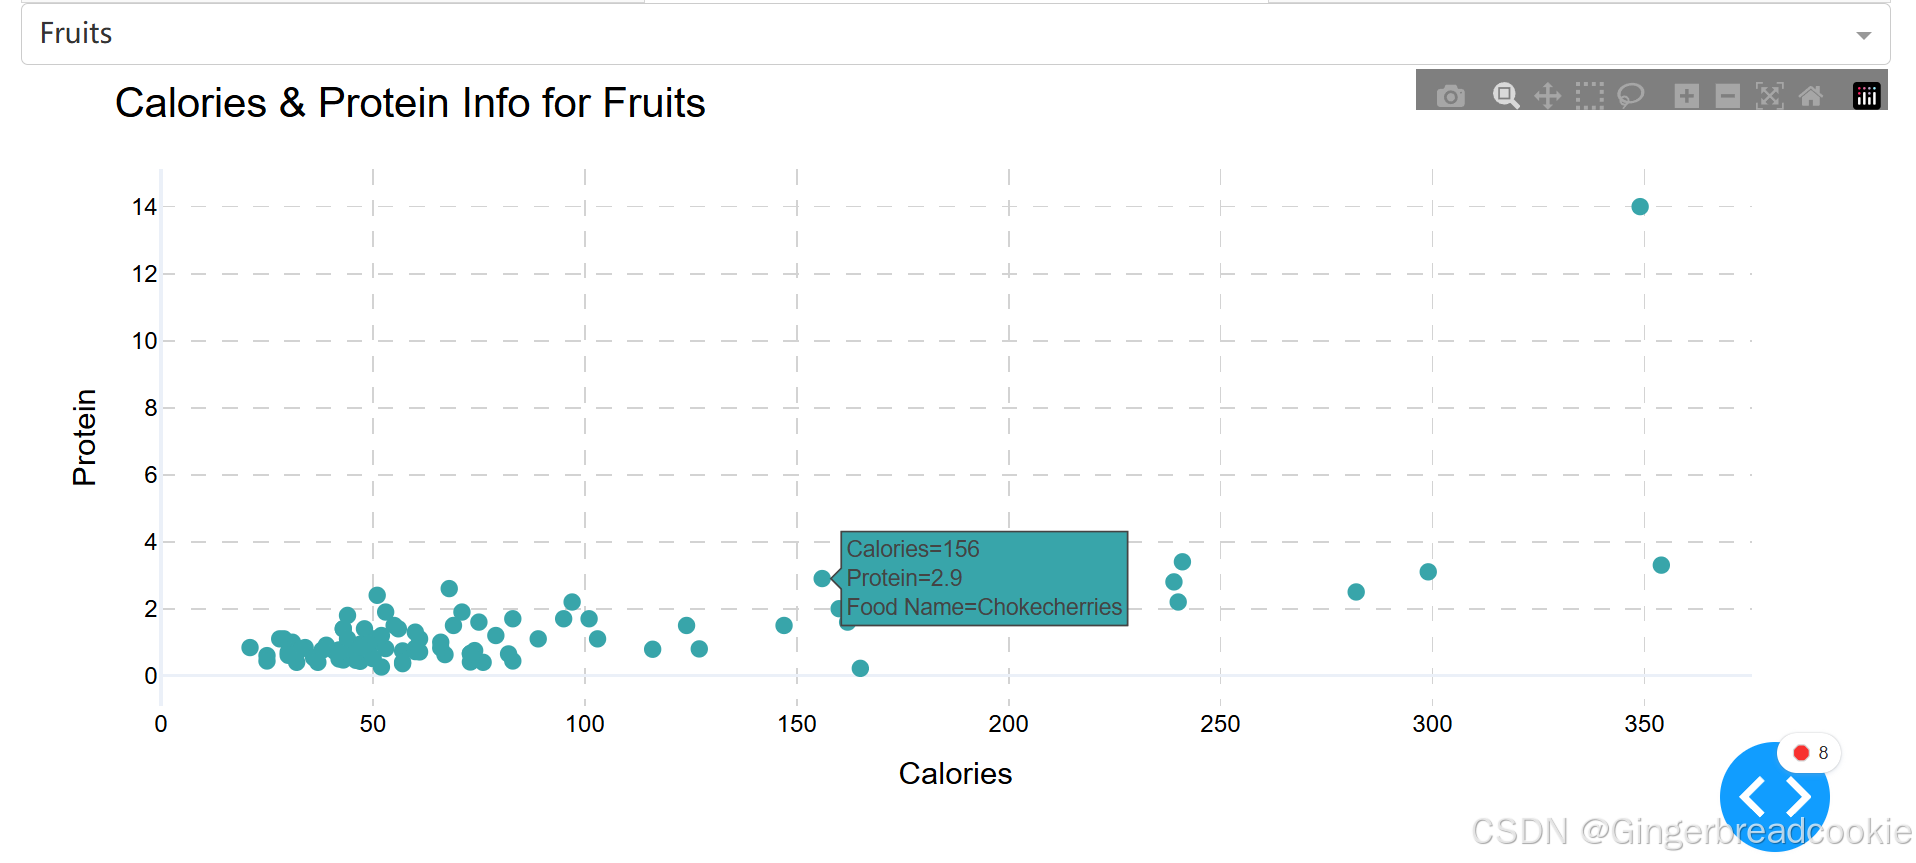
Task: Zoom in using the plus icon
Action: (x=1686, y=96)
